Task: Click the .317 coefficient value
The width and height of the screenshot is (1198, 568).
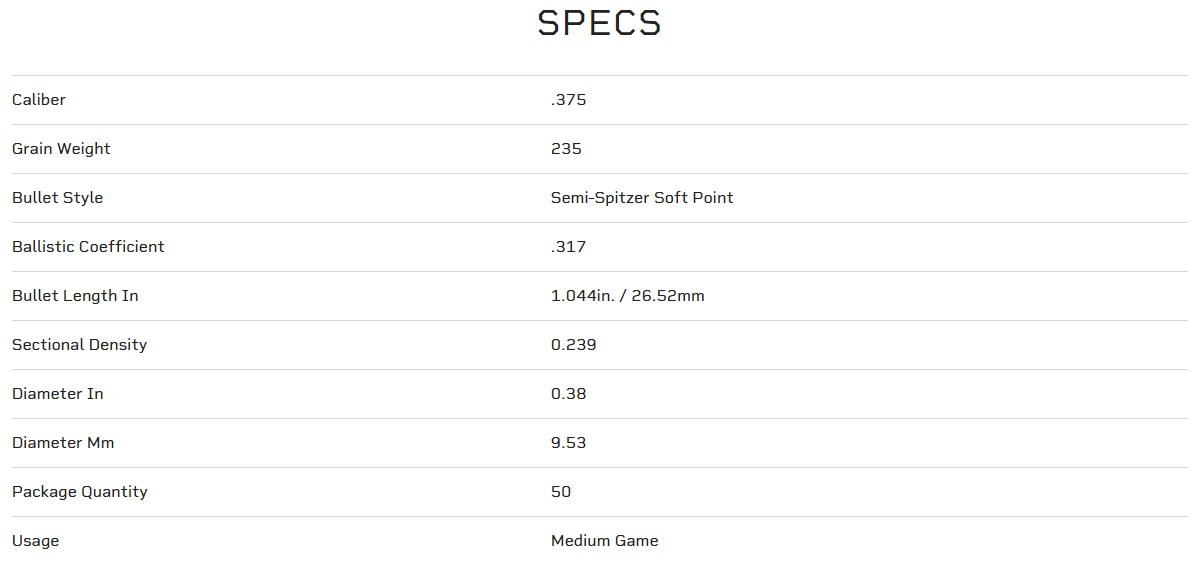Action: coord(568,247)
